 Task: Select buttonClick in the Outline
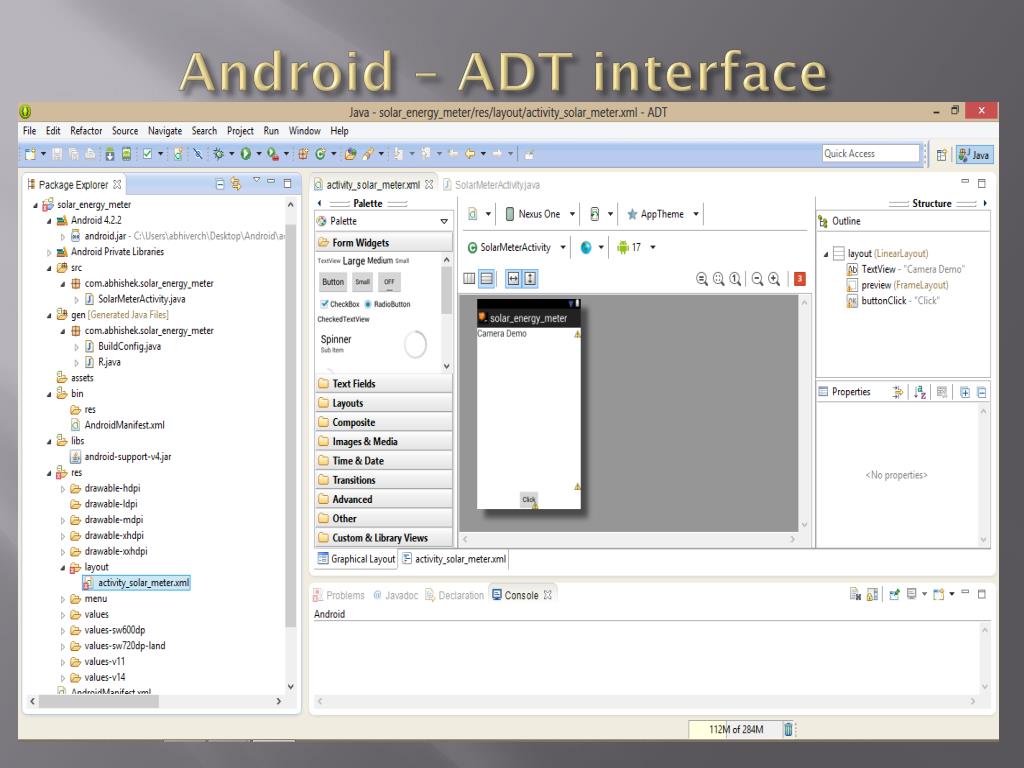pyautogui.click(x=893, y=301)
